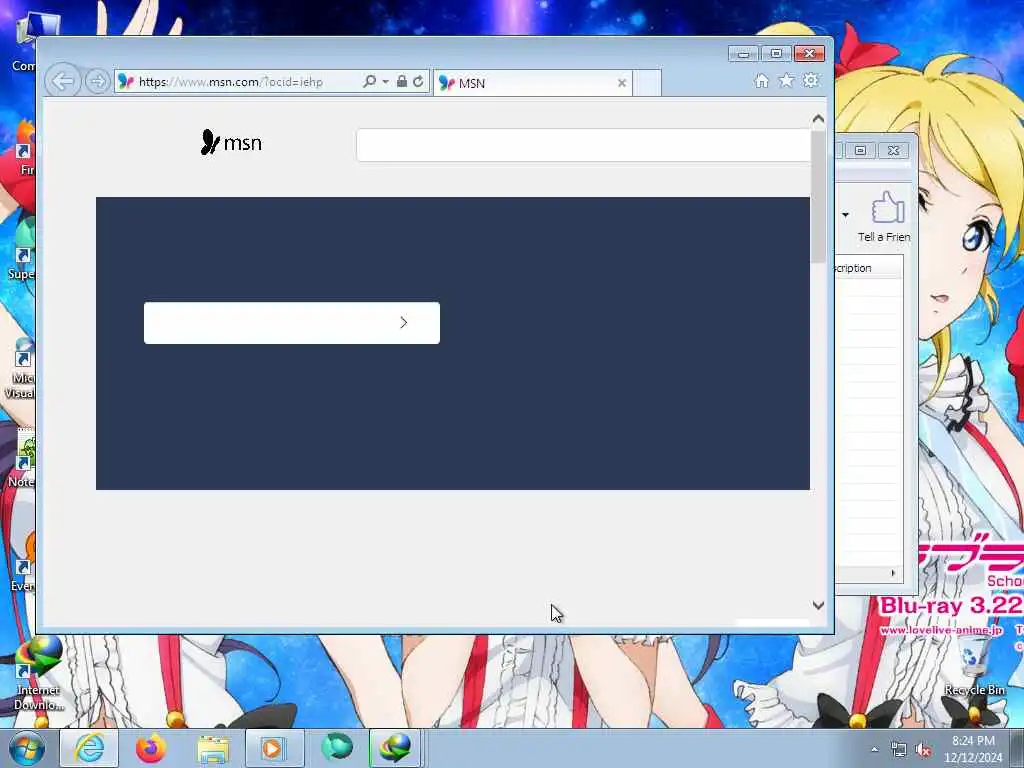The height and width of the screenshot is (768, 1024).
Task: Click the white button with chevron arrow
Action: pos(292,323)
